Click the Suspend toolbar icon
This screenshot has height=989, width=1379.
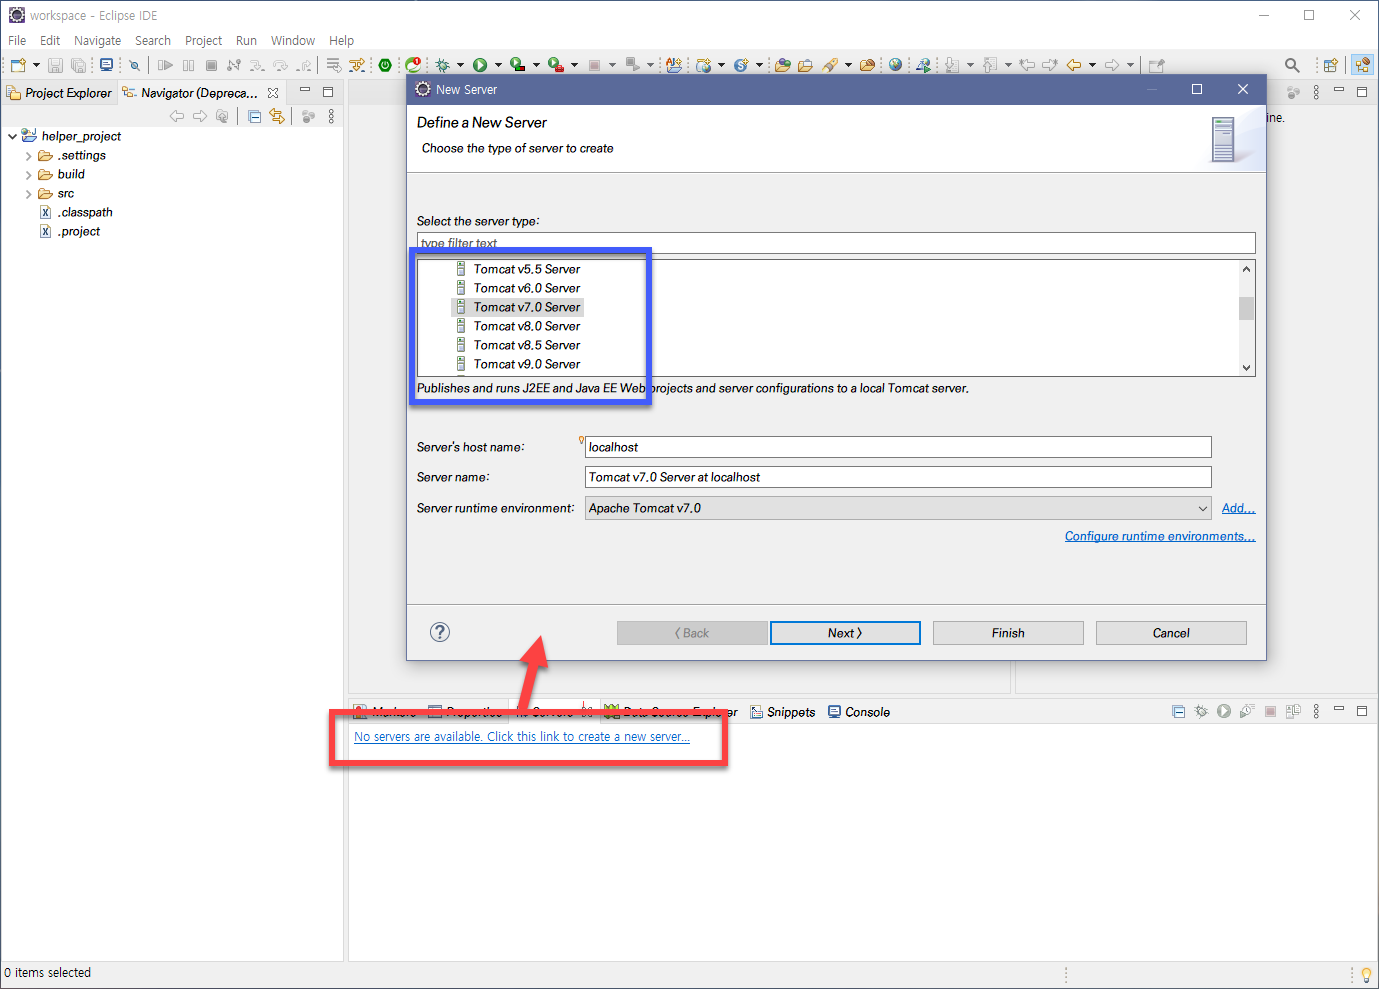coord(188,65)
